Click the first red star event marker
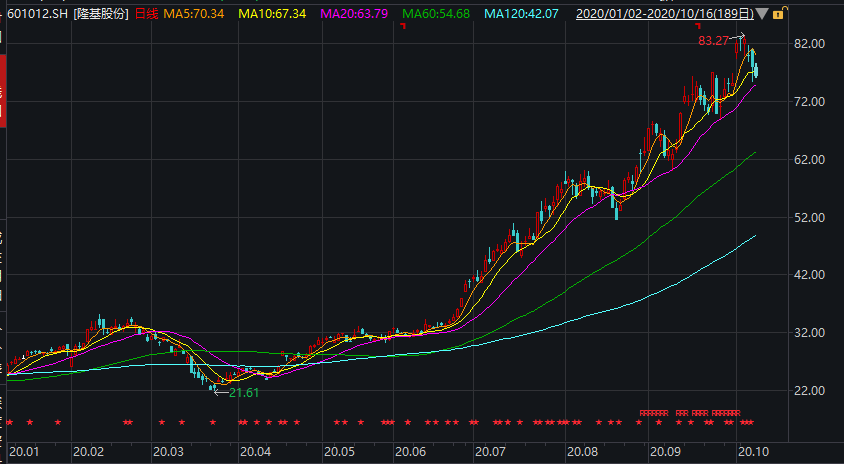 9,422
